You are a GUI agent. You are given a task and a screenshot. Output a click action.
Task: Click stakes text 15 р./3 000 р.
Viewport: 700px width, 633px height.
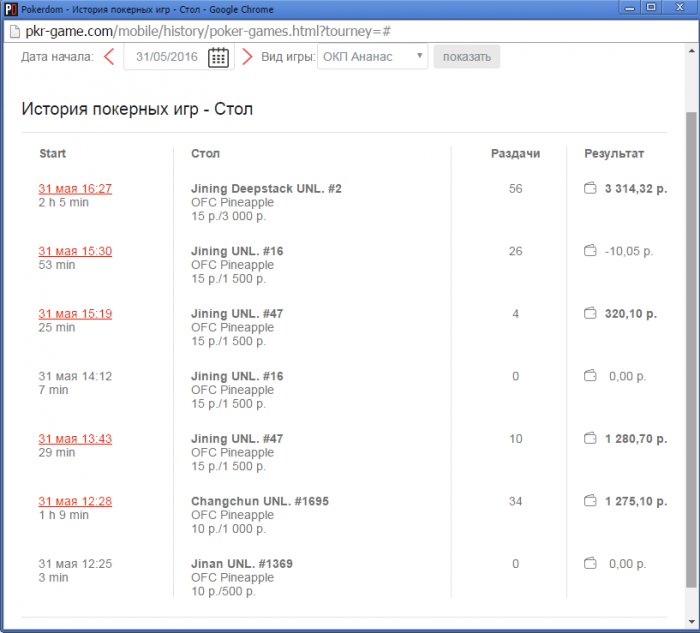[x=228, y=216]
